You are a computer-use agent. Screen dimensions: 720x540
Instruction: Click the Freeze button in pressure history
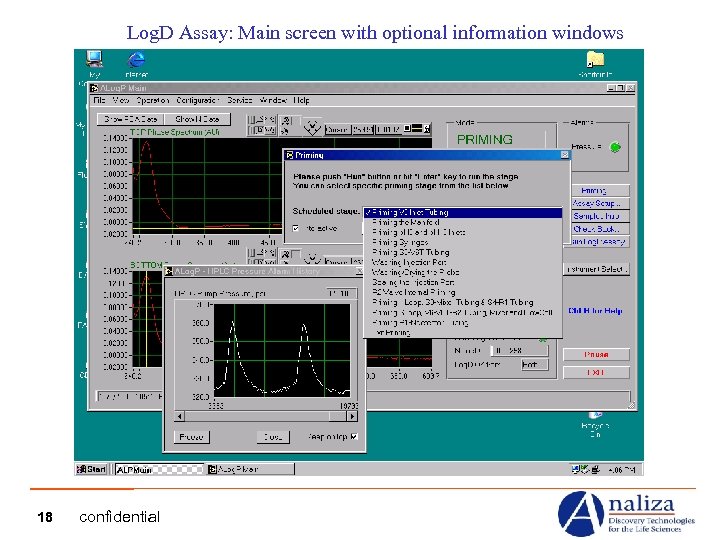(x=191, y=437)
